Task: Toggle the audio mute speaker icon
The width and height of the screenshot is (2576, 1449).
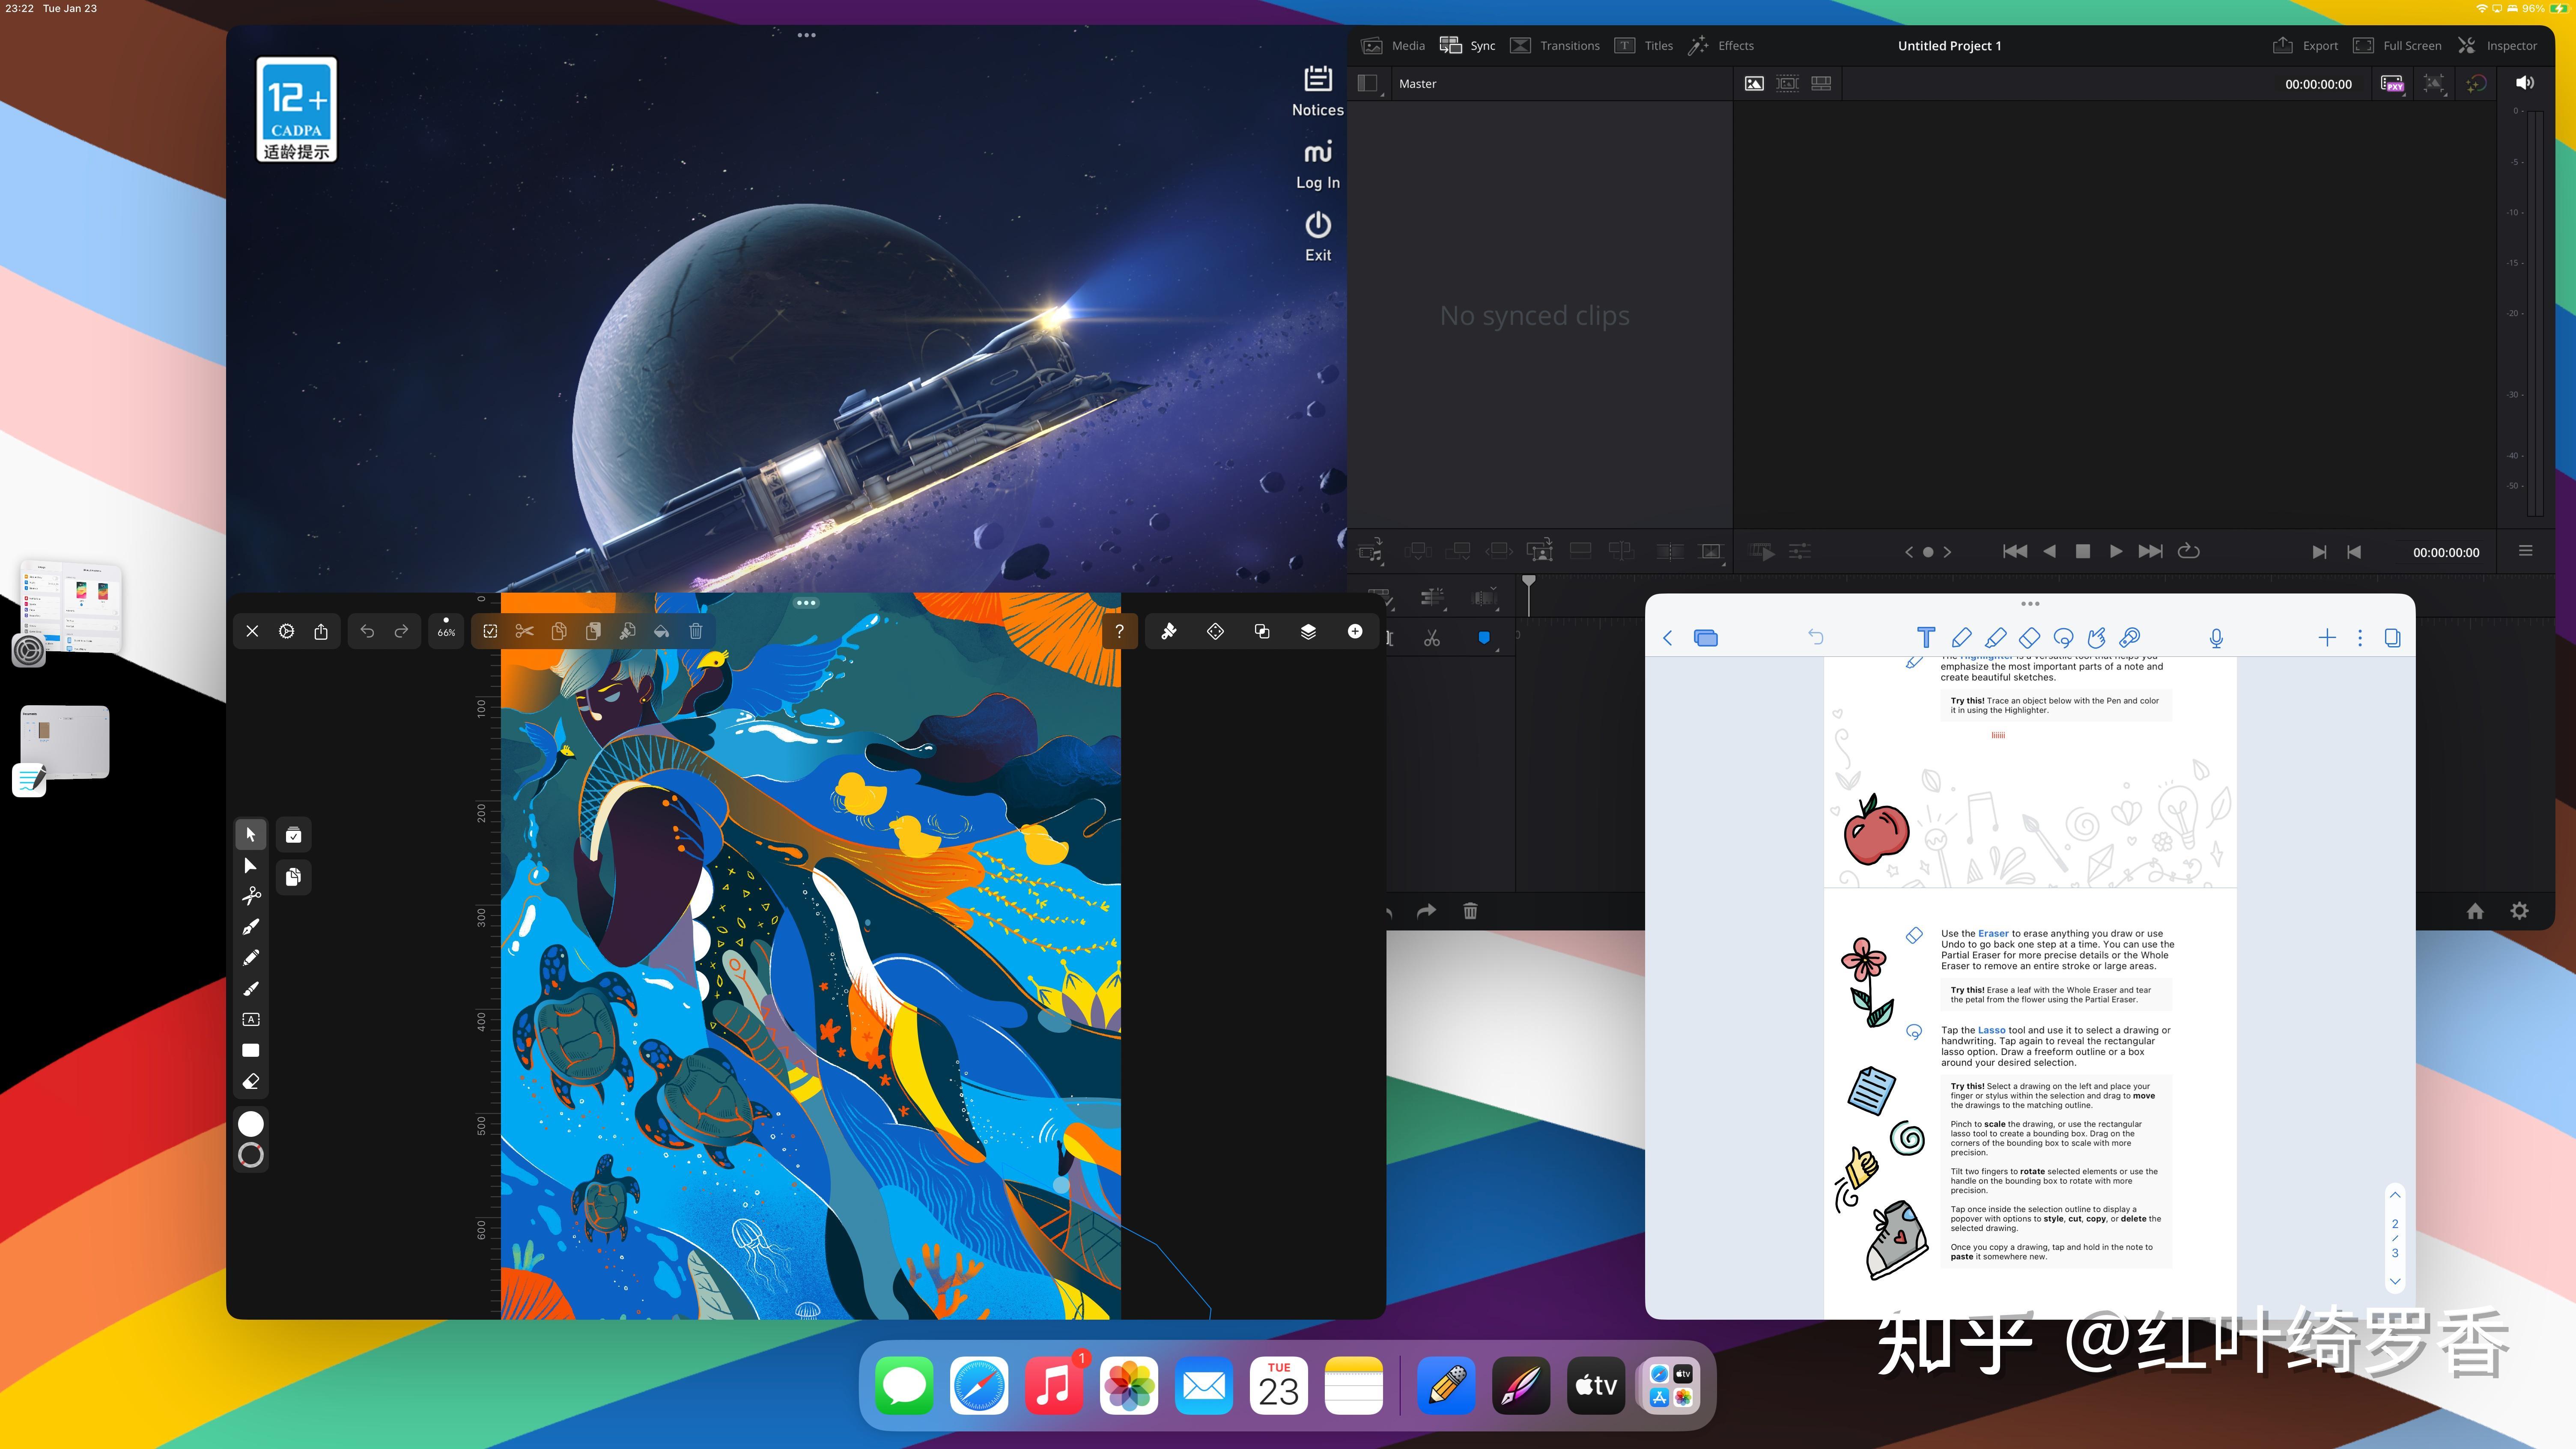Action: click(2525, 84)
